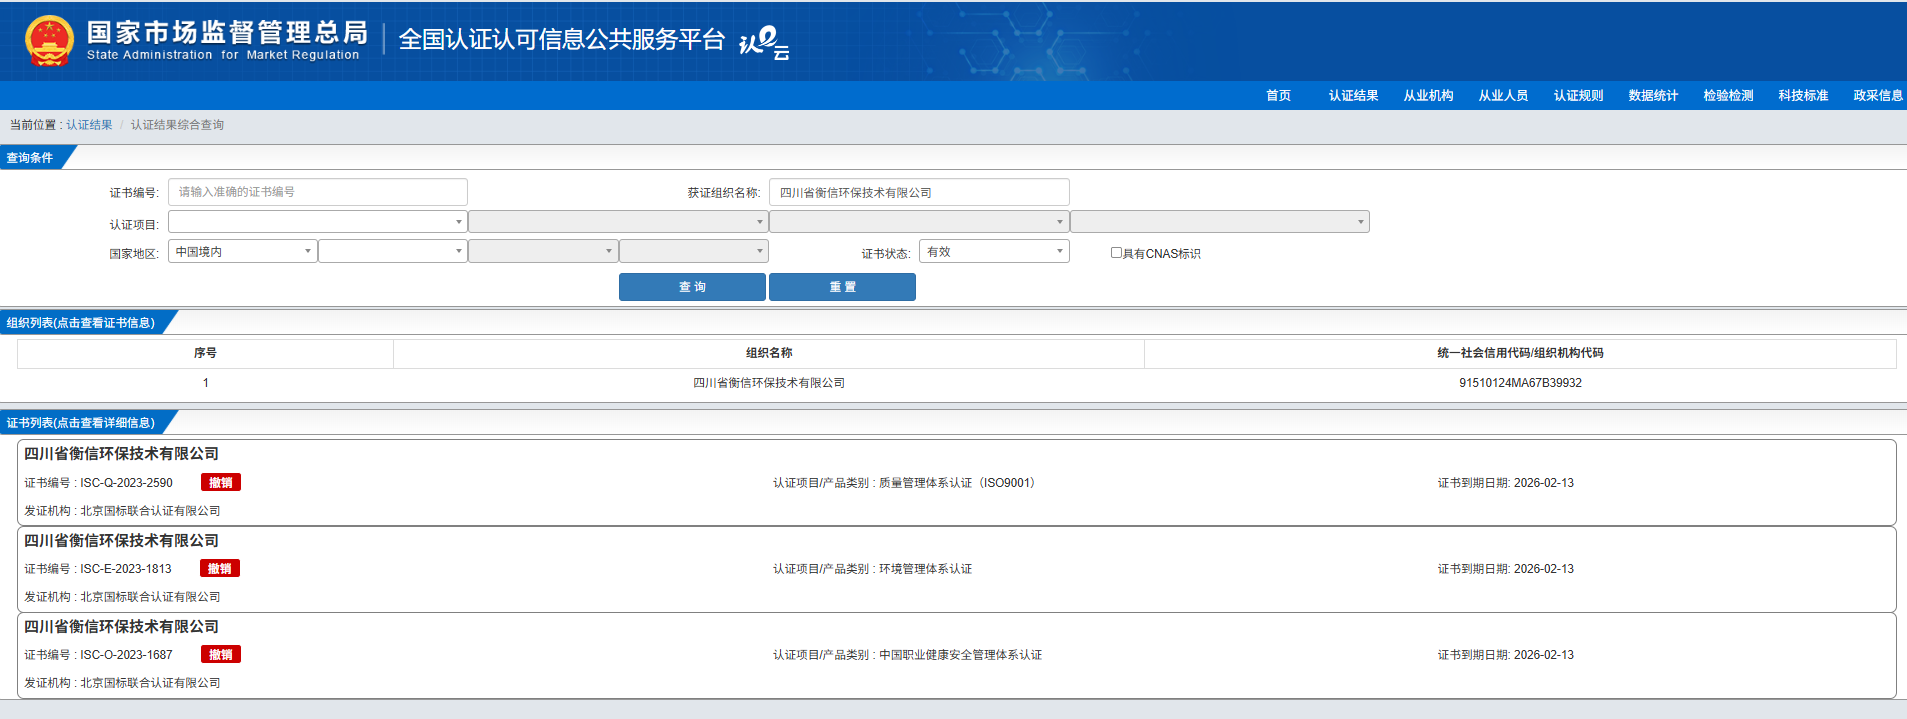This screenshot has width=1907, height=719.
Task: Expand the first 认证项目 dropdown
Action: pyautogui.click(x=318, y=222)
